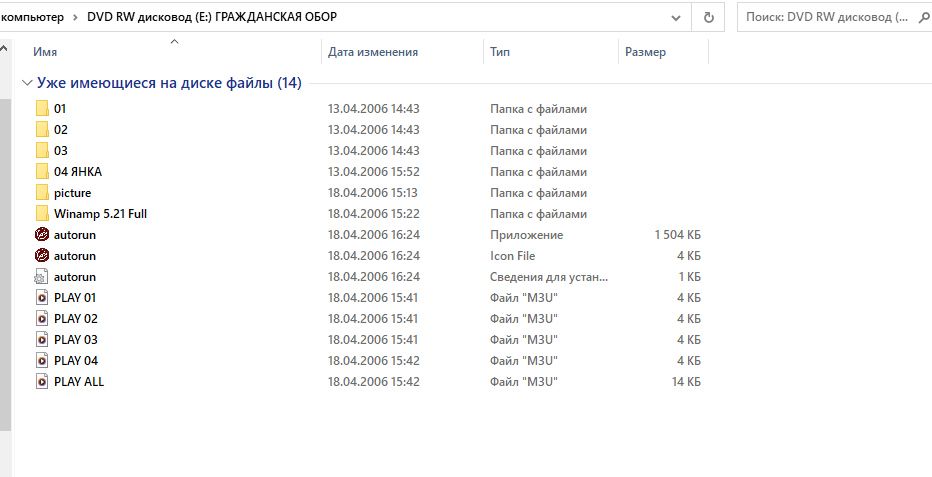932x477 pixels.
Task: Click the navigation pane scrollbar up arrow
Action: click(5, 48)
